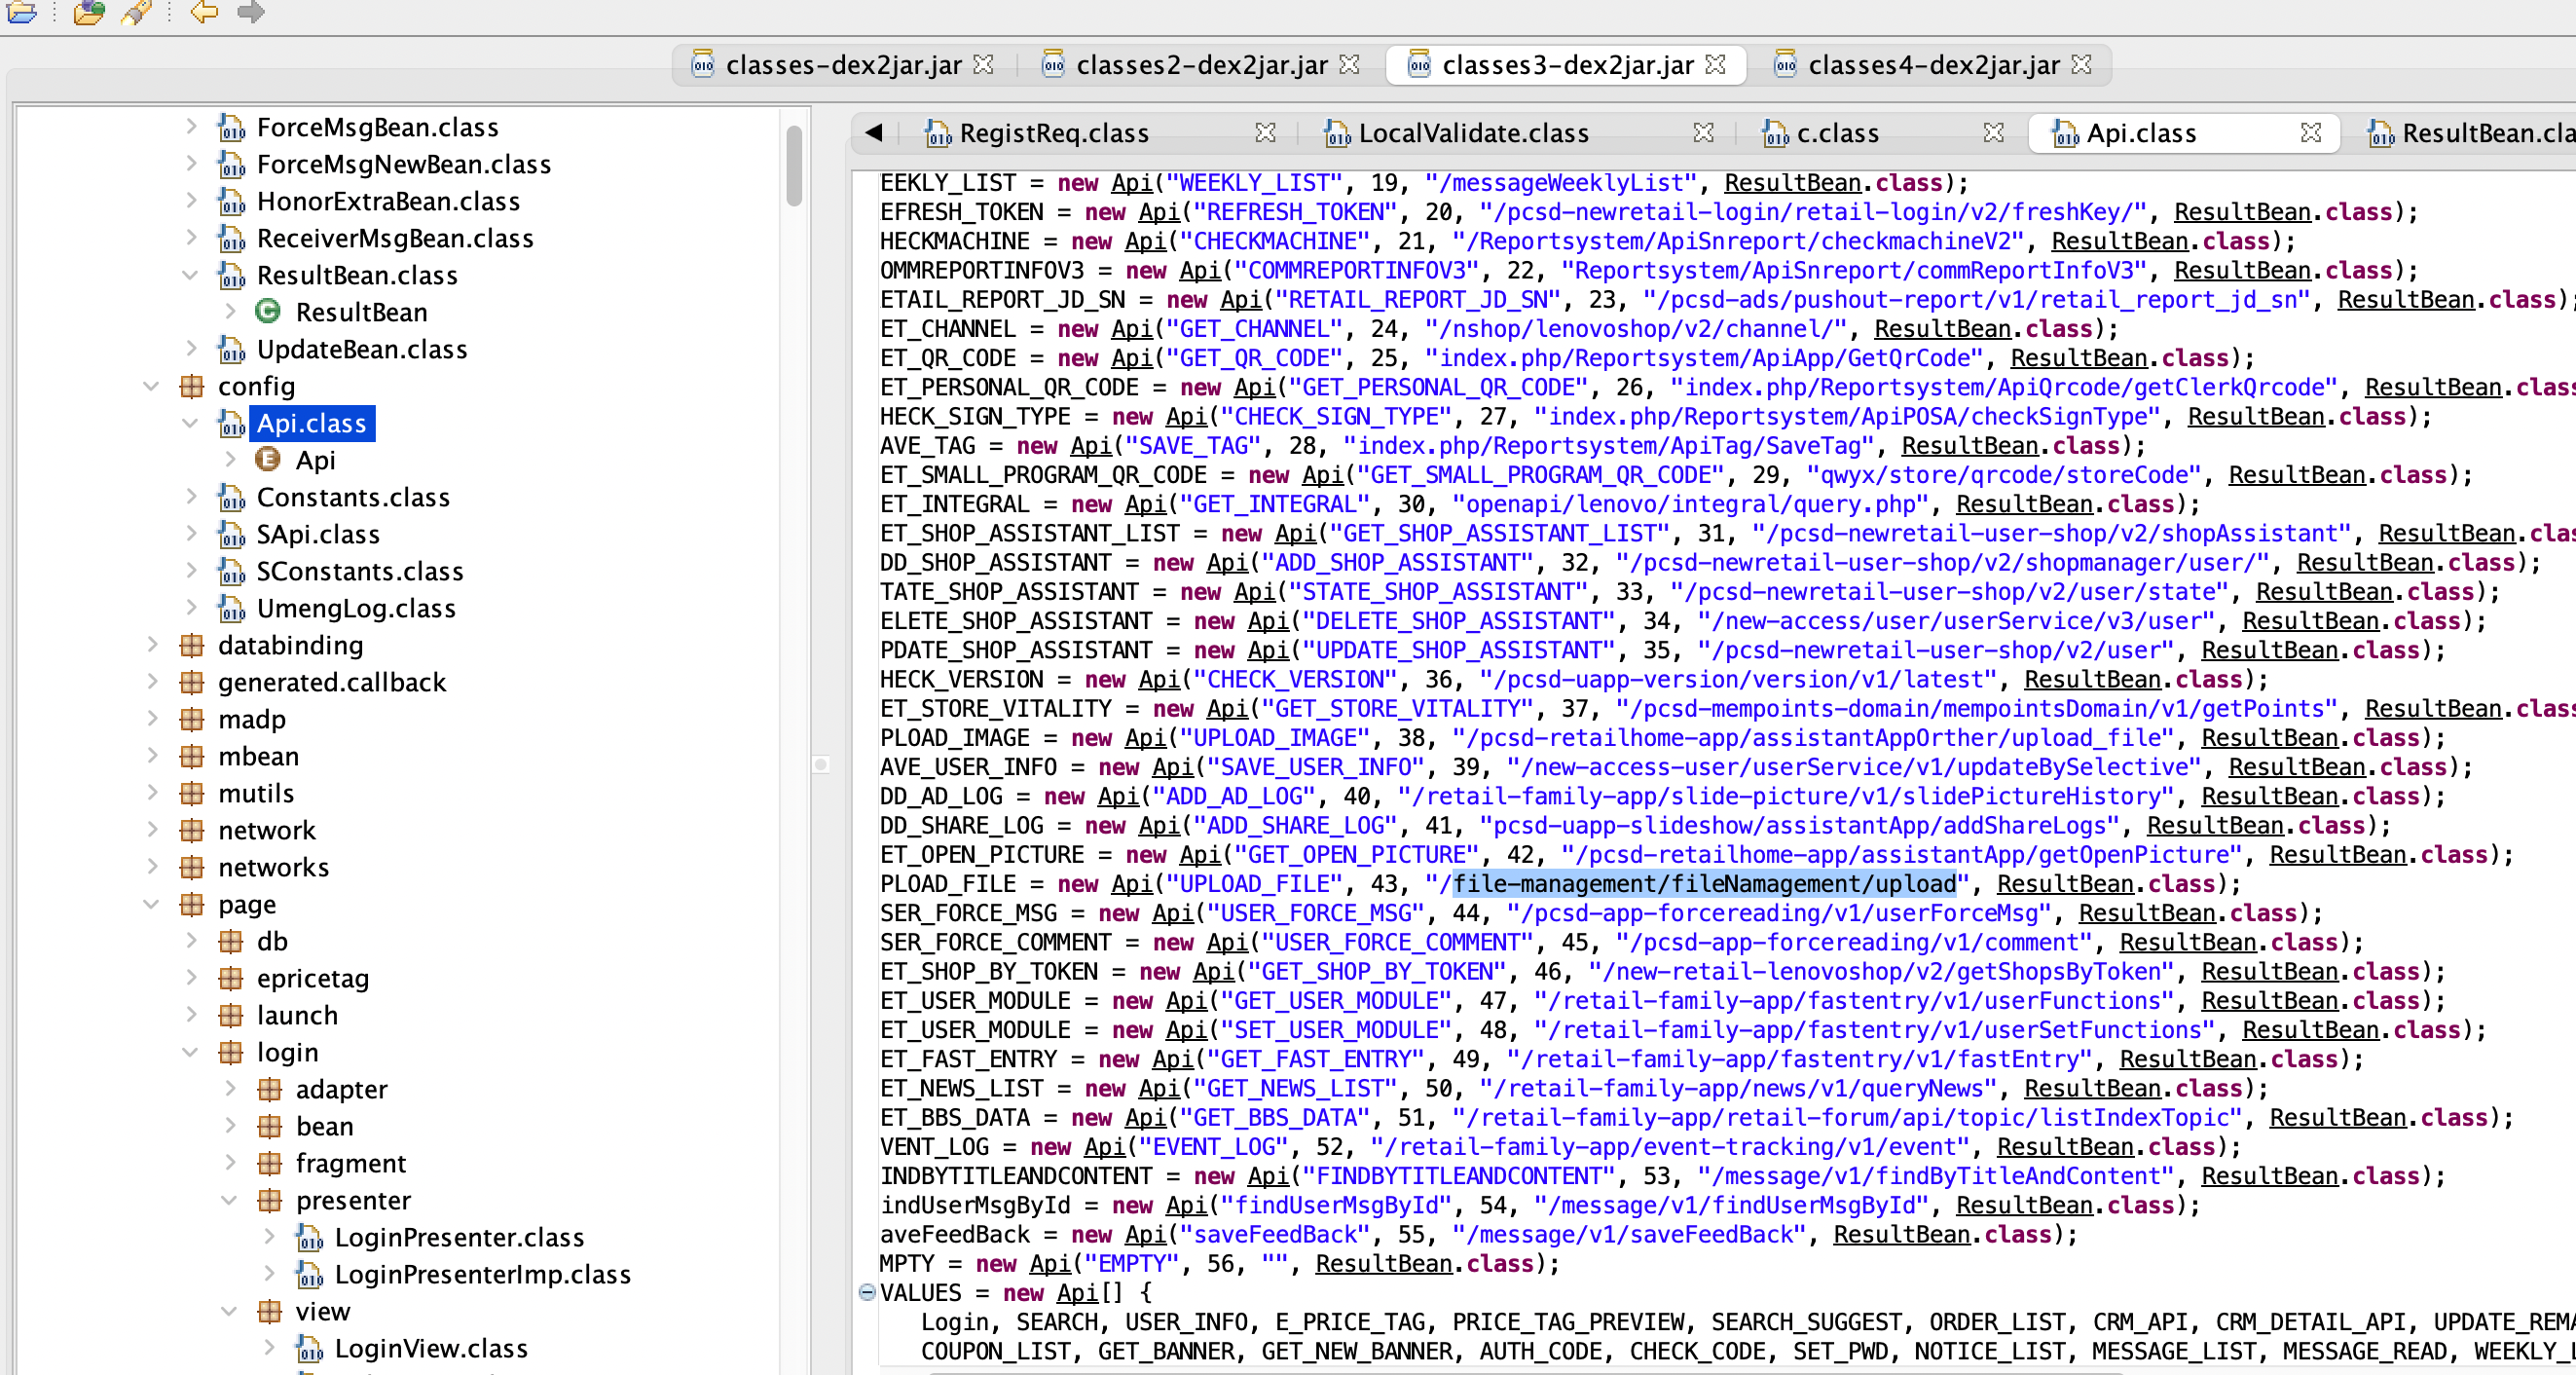Image resolution: width=2576 pixels, height=1375 pixels.
Task: Click the Forward arrow icon
Action: (x=250, y=12)
